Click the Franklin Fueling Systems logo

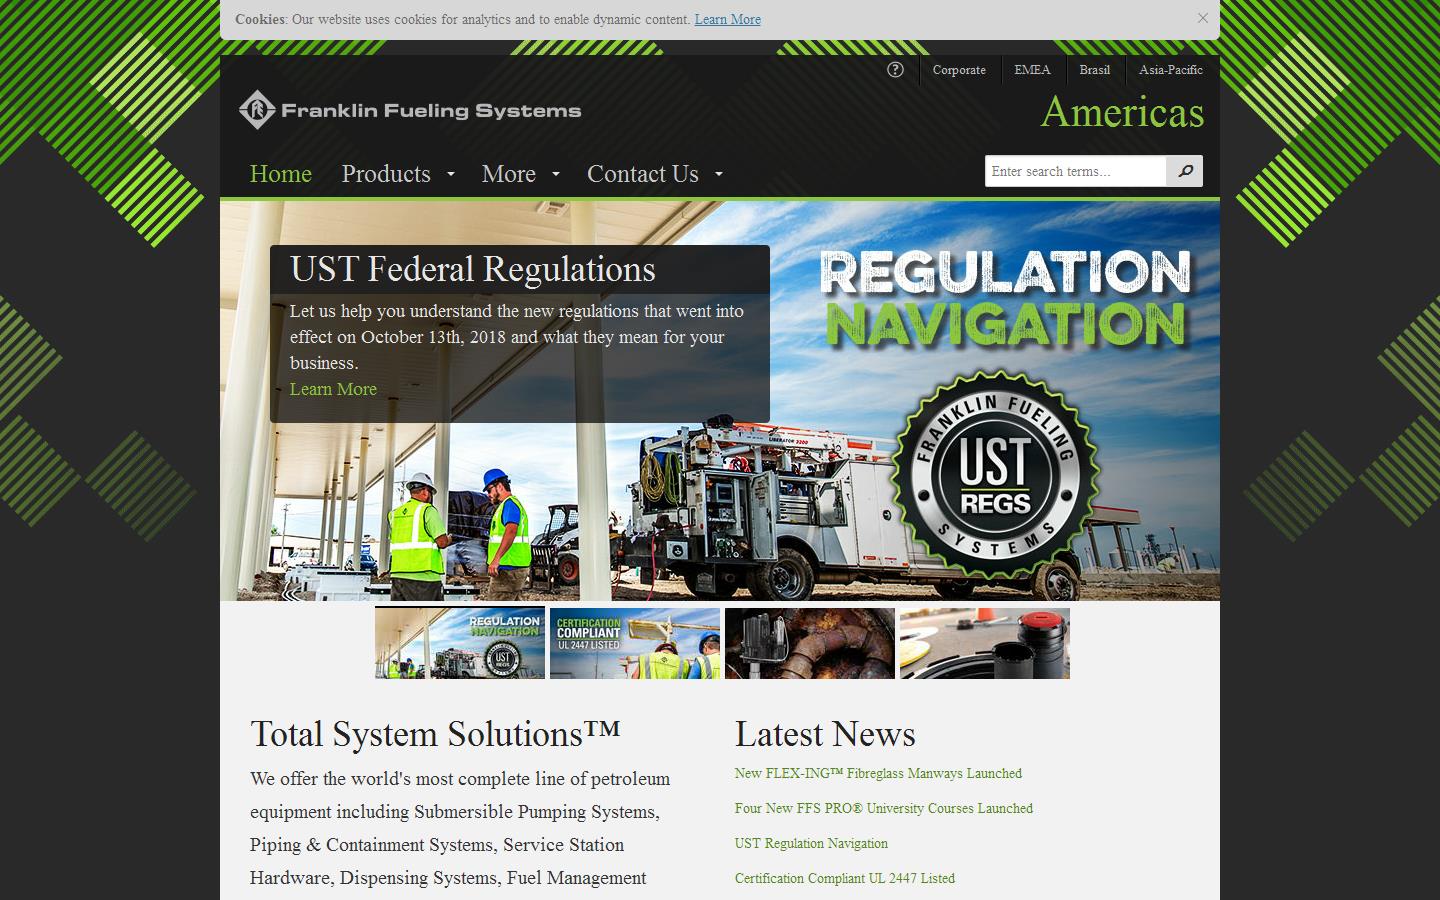pyautogui.click(x=410, y=110)
